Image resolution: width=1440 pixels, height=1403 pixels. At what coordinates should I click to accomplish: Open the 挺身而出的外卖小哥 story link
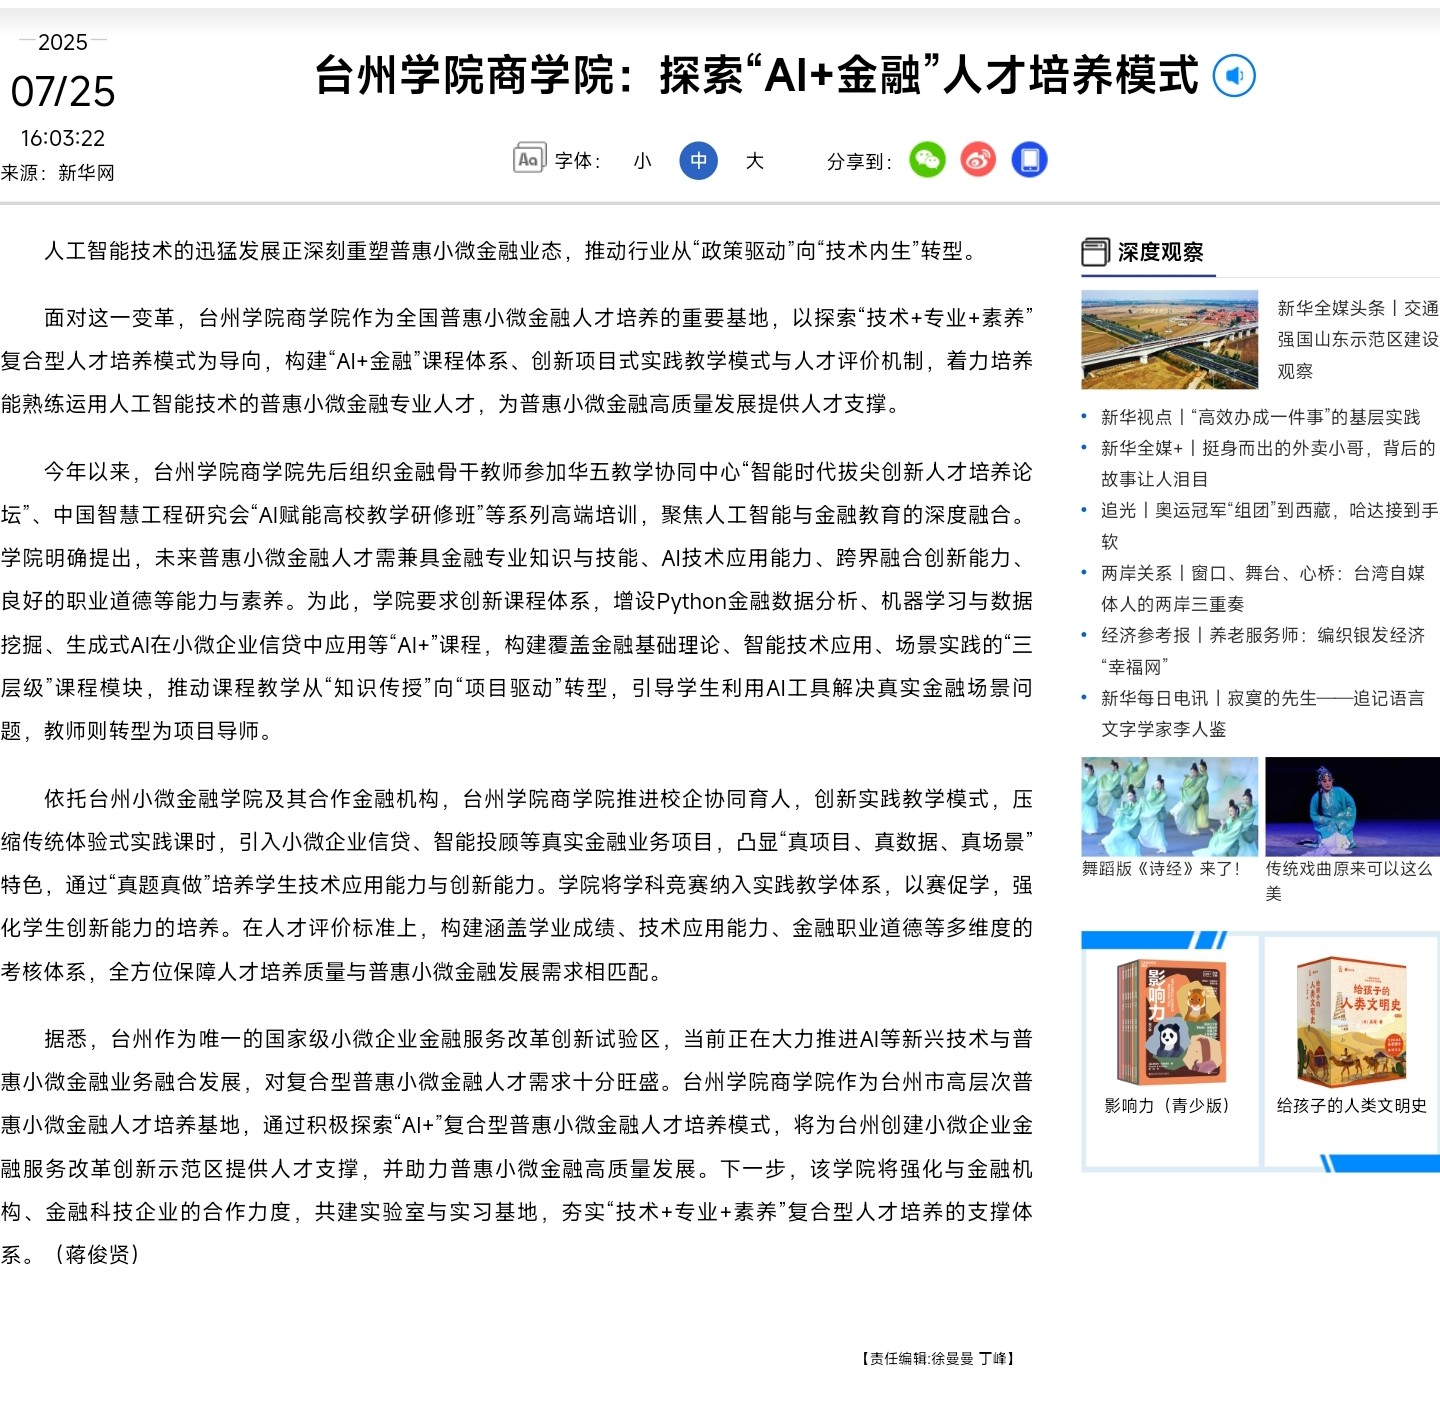1267,448
